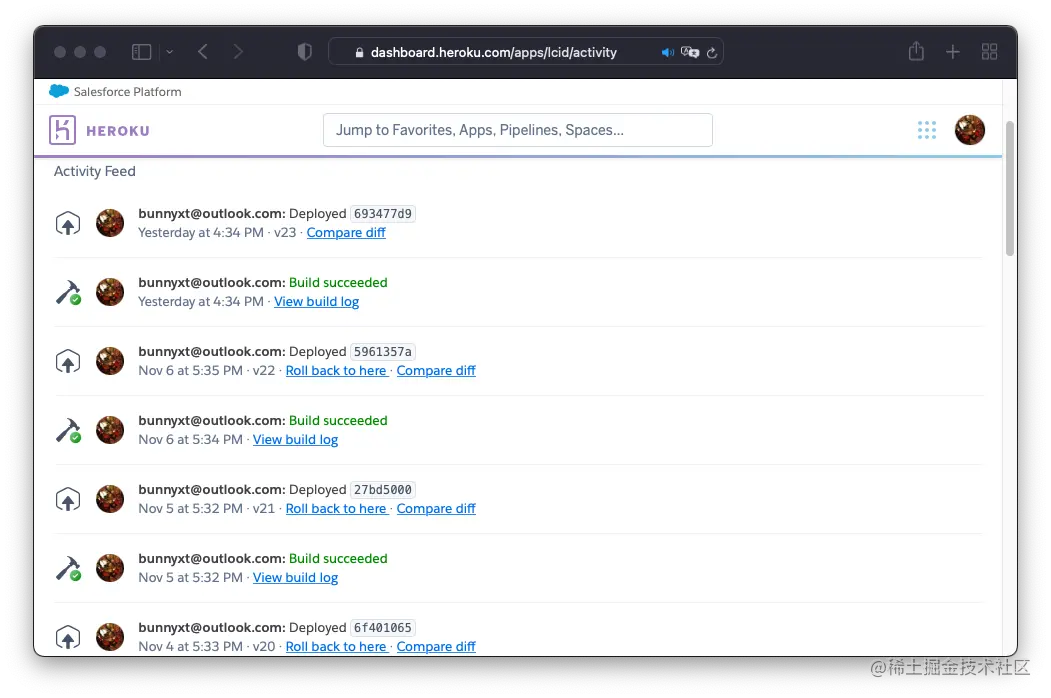Open the sidebar options chevron dropdown
The image size is (1051, 698).
pos(170,51)
